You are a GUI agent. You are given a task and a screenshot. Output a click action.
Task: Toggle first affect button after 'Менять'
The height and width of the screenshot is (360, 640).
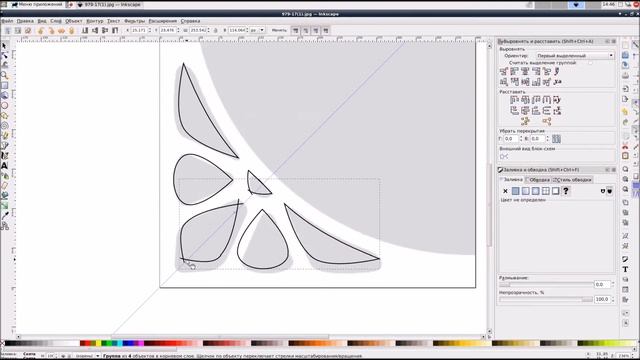click(296, 31)
